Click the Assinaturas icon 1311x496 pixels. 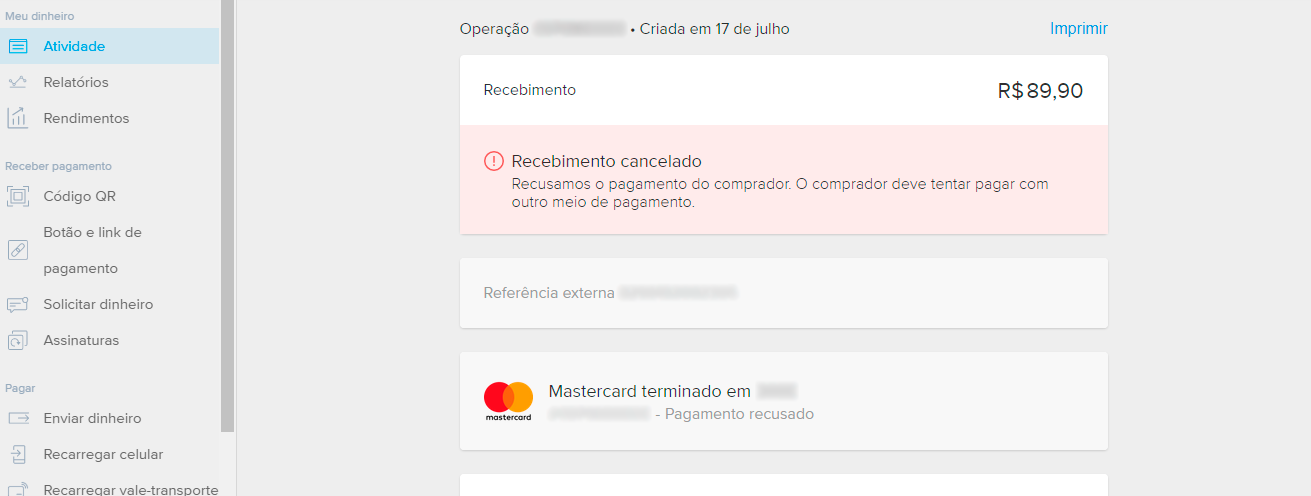tap(18, 340)
